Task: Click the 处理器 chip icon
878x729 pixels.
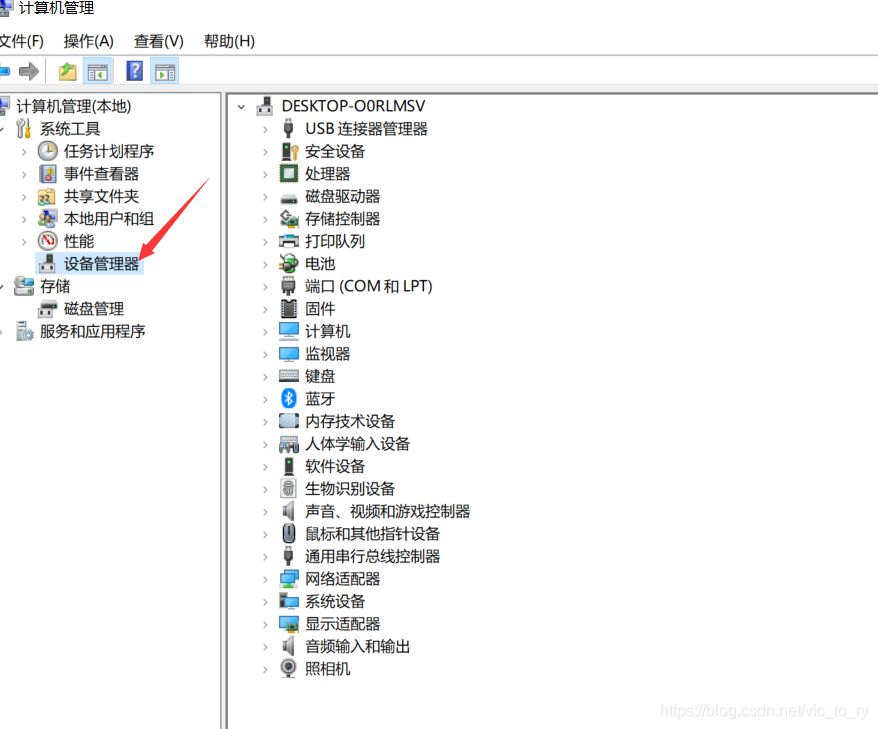Action: click(x=289, y=174)
